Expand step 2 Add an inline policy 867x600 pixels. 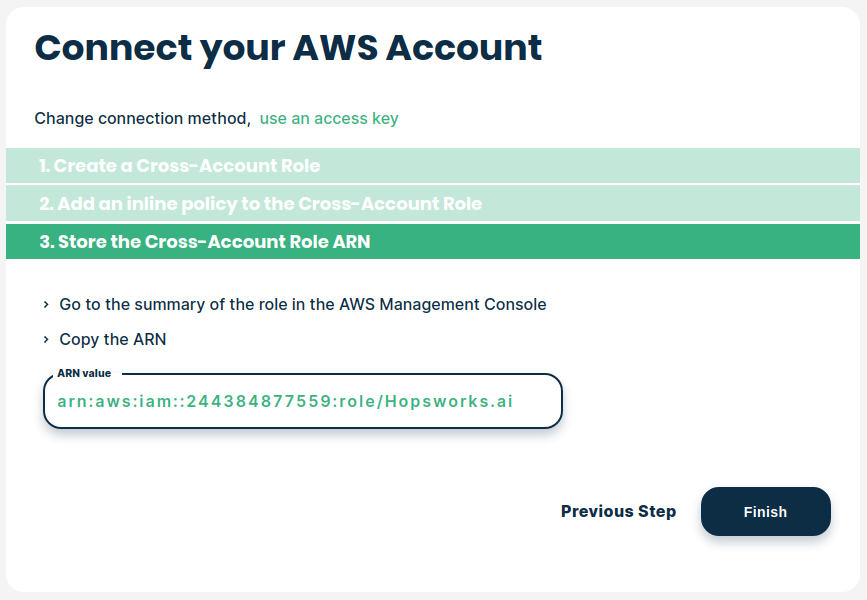coord(260,204)
